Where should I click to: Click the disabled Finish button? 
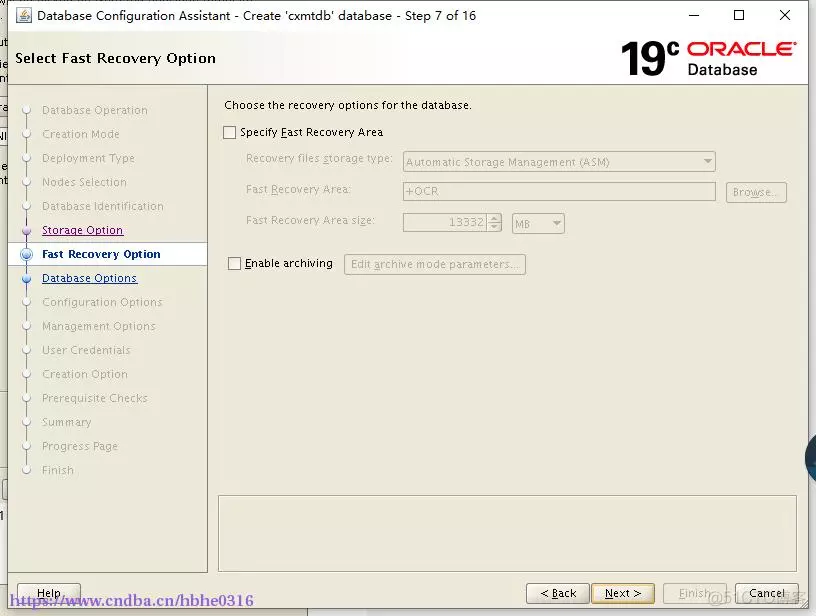coord(695,593)
